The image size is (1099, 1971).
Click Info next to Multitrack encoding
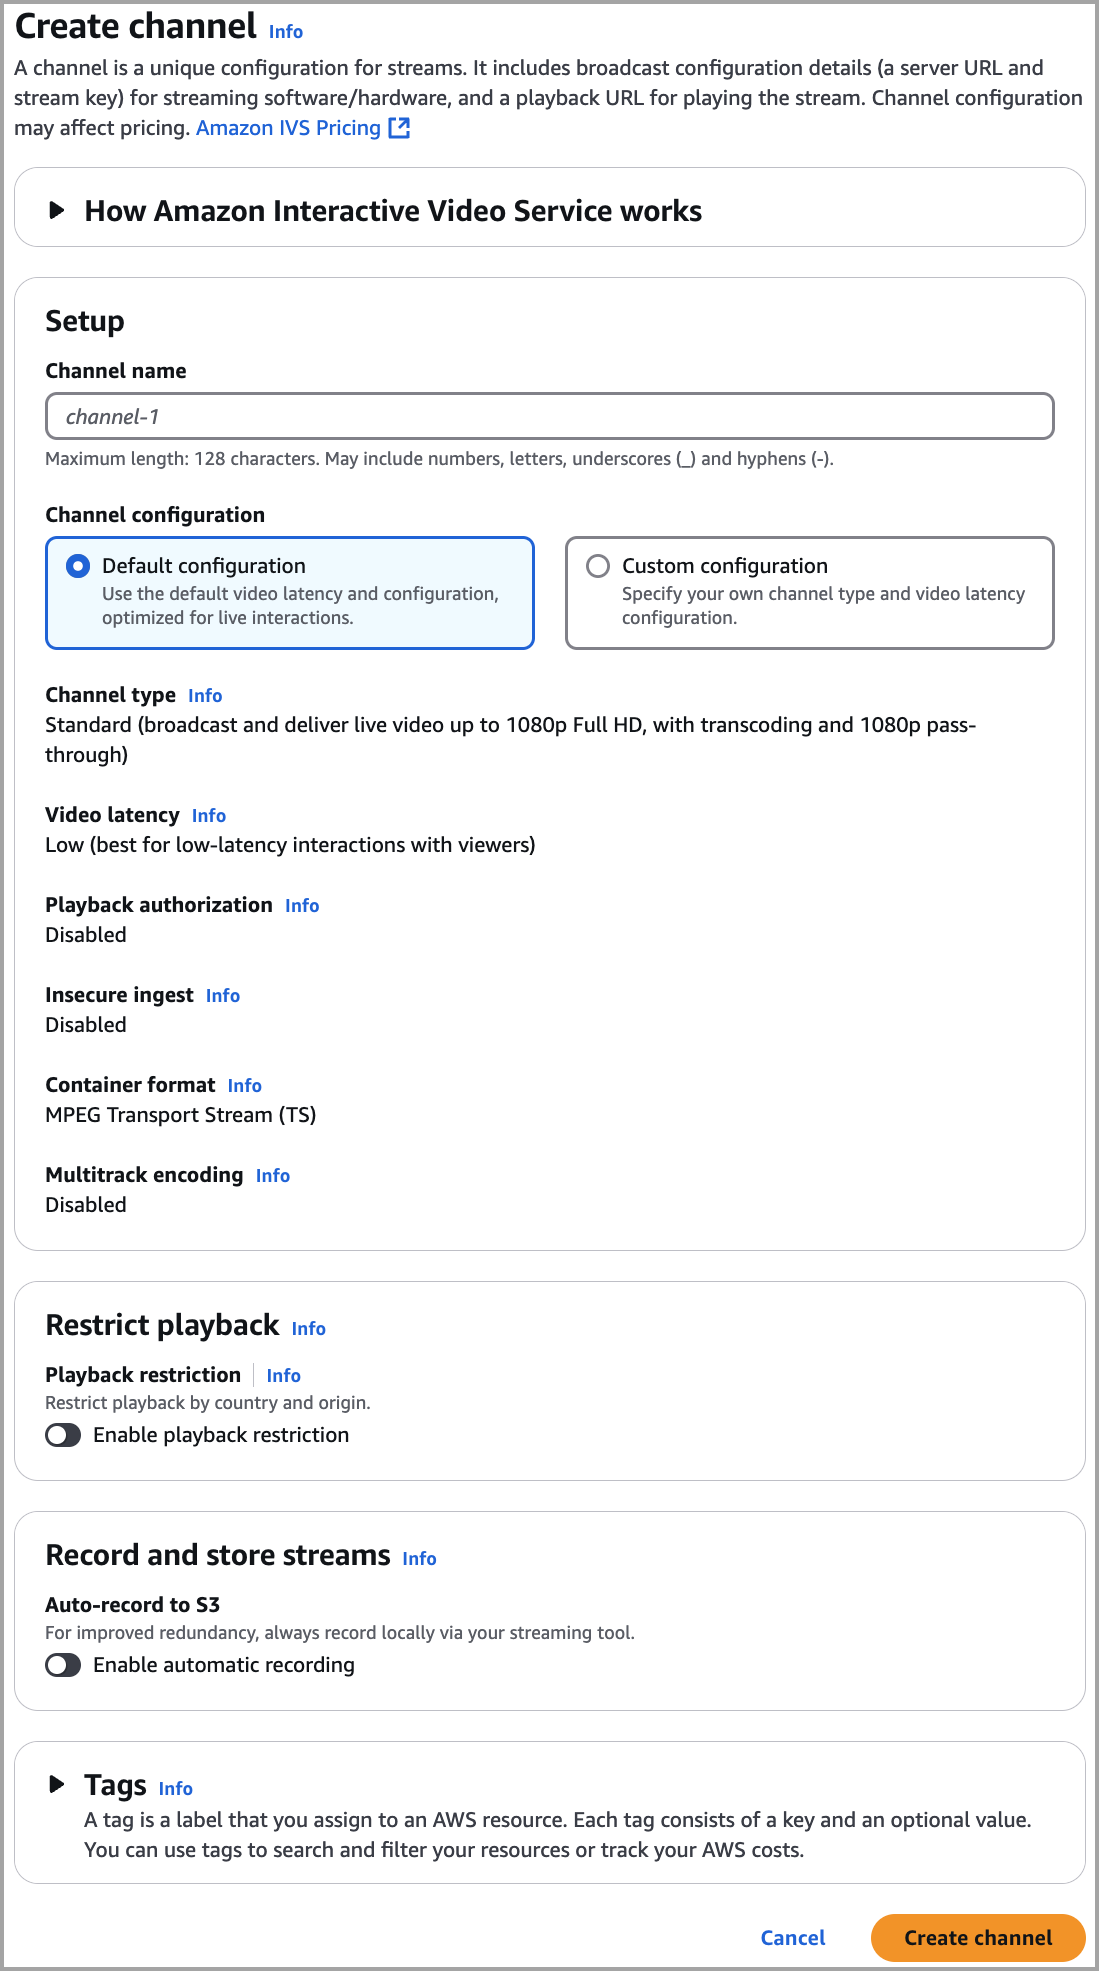272,1175
